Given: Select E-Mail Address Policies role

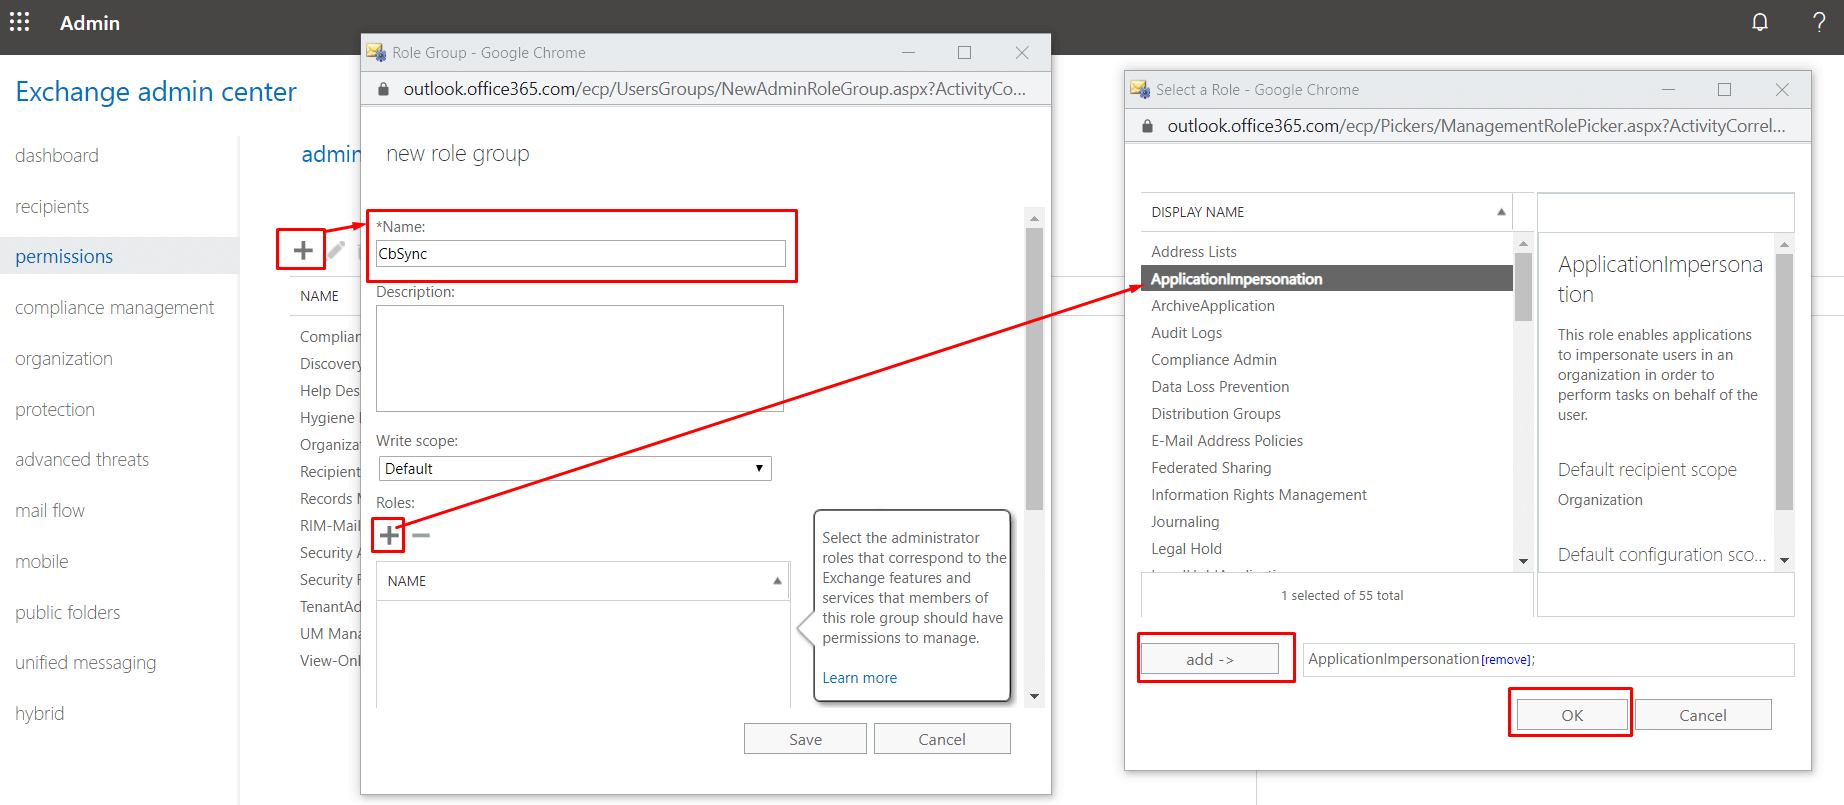Looking at the screenshot, I should [x=1227, y=441].
